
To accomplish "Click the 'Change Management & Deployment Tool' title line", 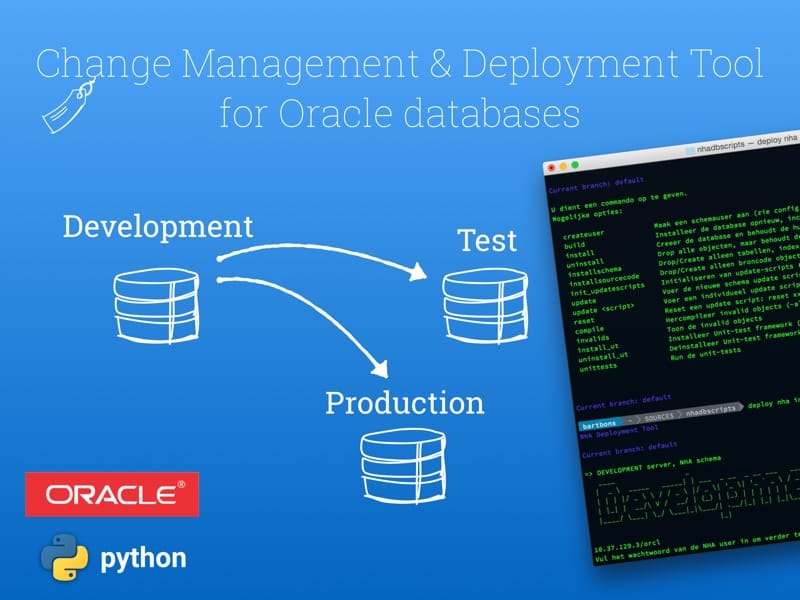I will (x=399, y=63).
